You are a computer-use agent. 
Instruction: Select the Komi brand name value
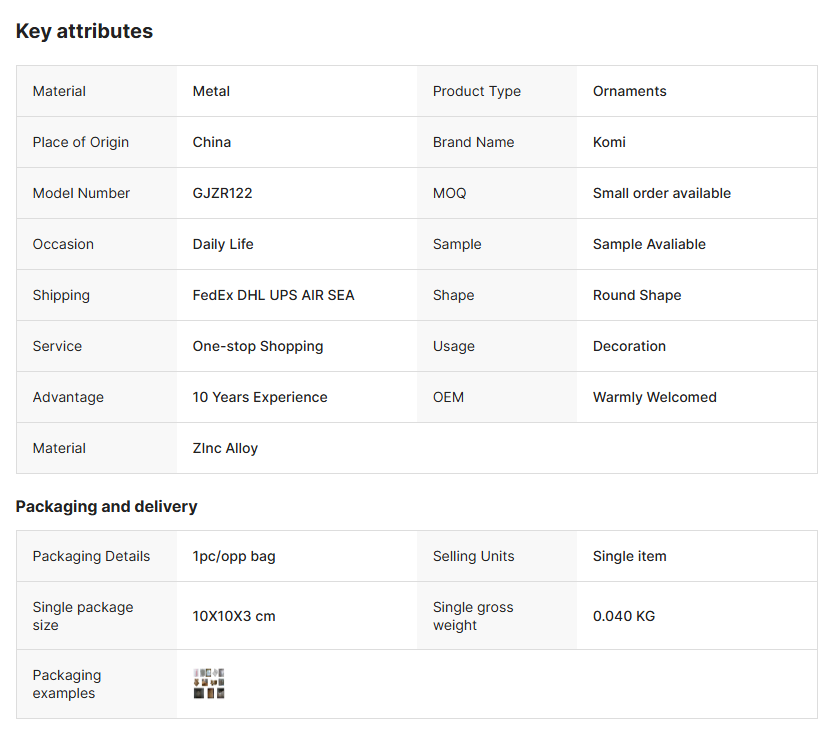tap(609, 142)
